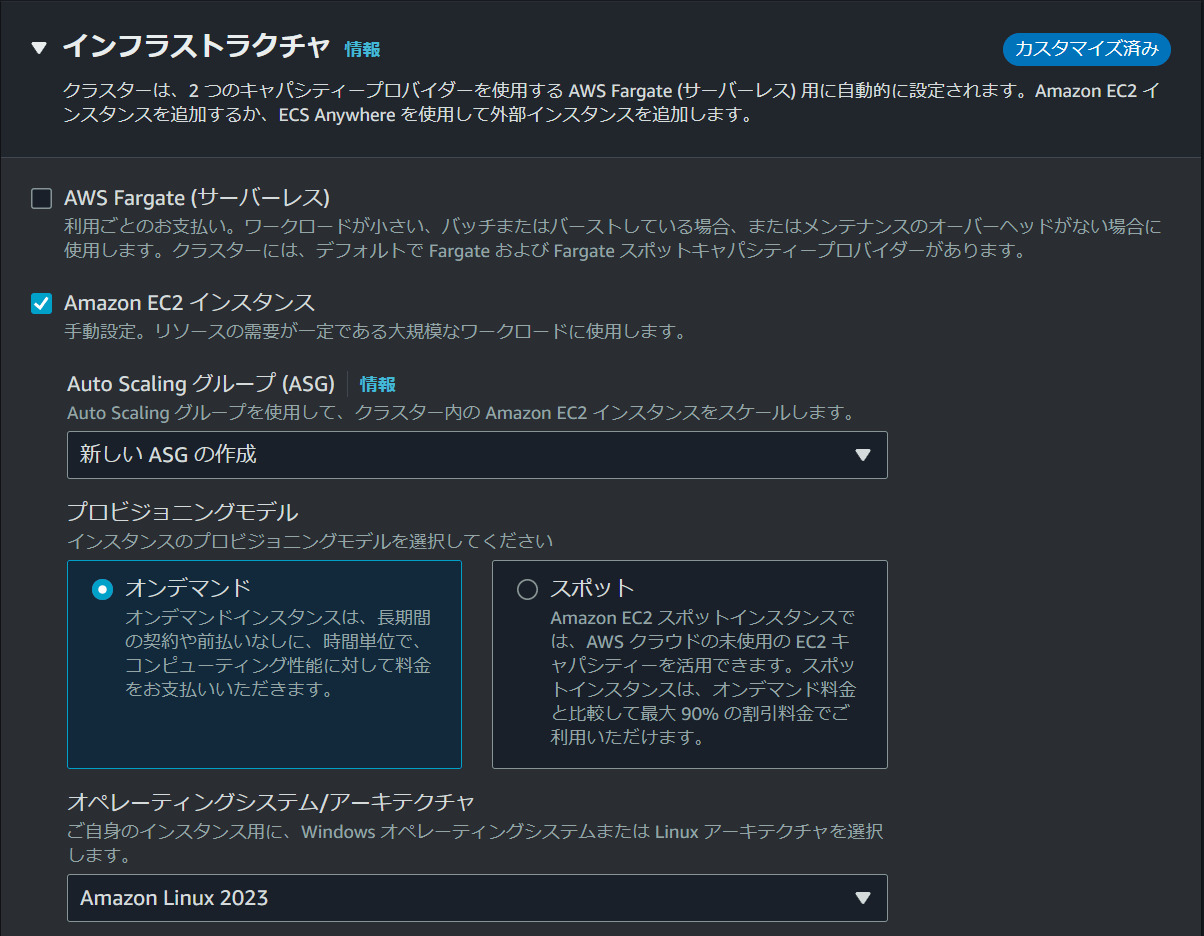Click Auto Scaling グループ (ASG) label
This screenshot has width=1204, height=936.
pos(201,384)
